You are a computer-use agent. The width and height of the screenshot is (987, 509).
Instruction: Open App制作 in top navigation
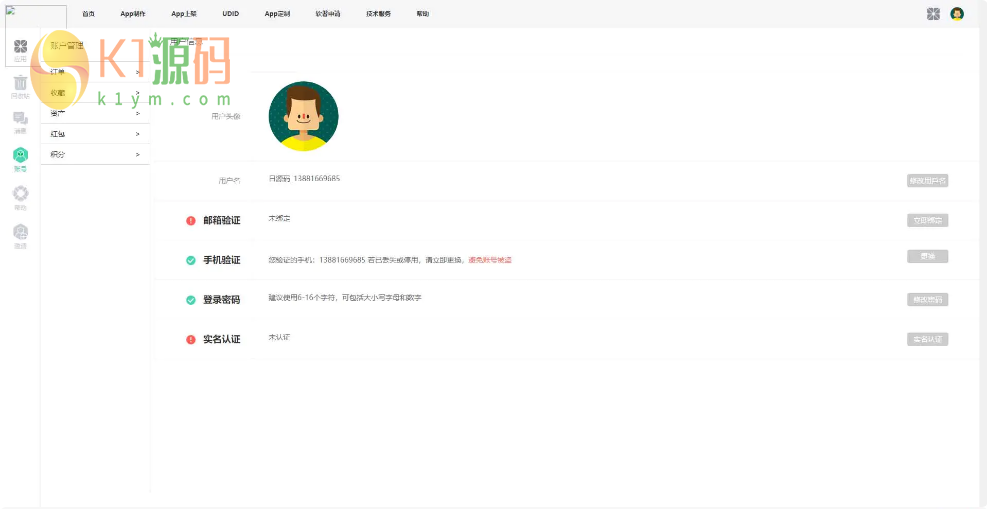tap(133, 14)
